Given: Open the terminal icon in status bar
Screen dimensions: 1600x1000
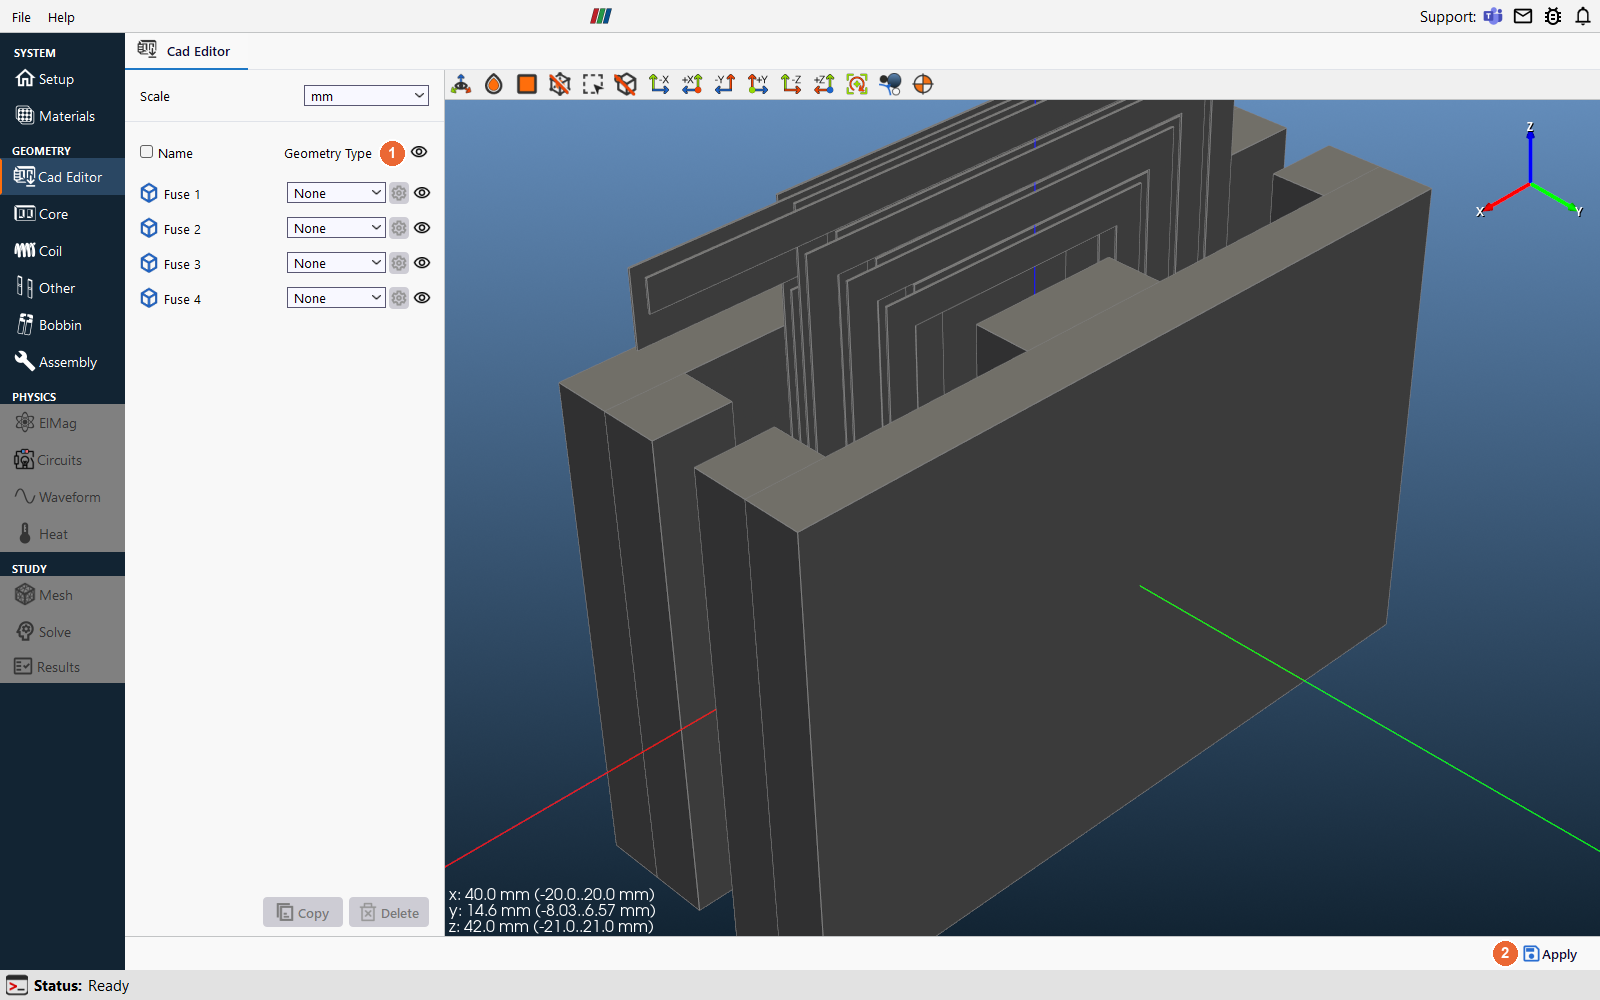Looking at the screenshot, I should point(17,986).
